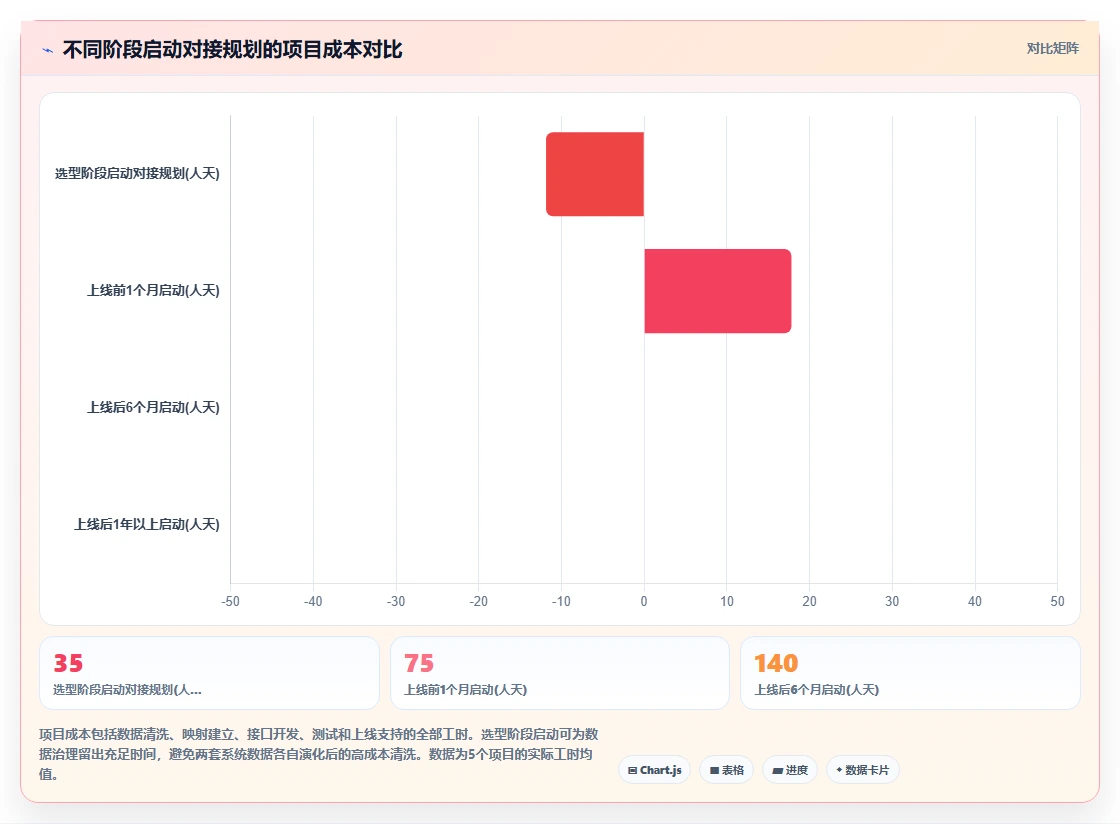Select the 数据卡片 tag chip
The image size is (1120, 824).
pyautogui.click(x=863, y=770)
